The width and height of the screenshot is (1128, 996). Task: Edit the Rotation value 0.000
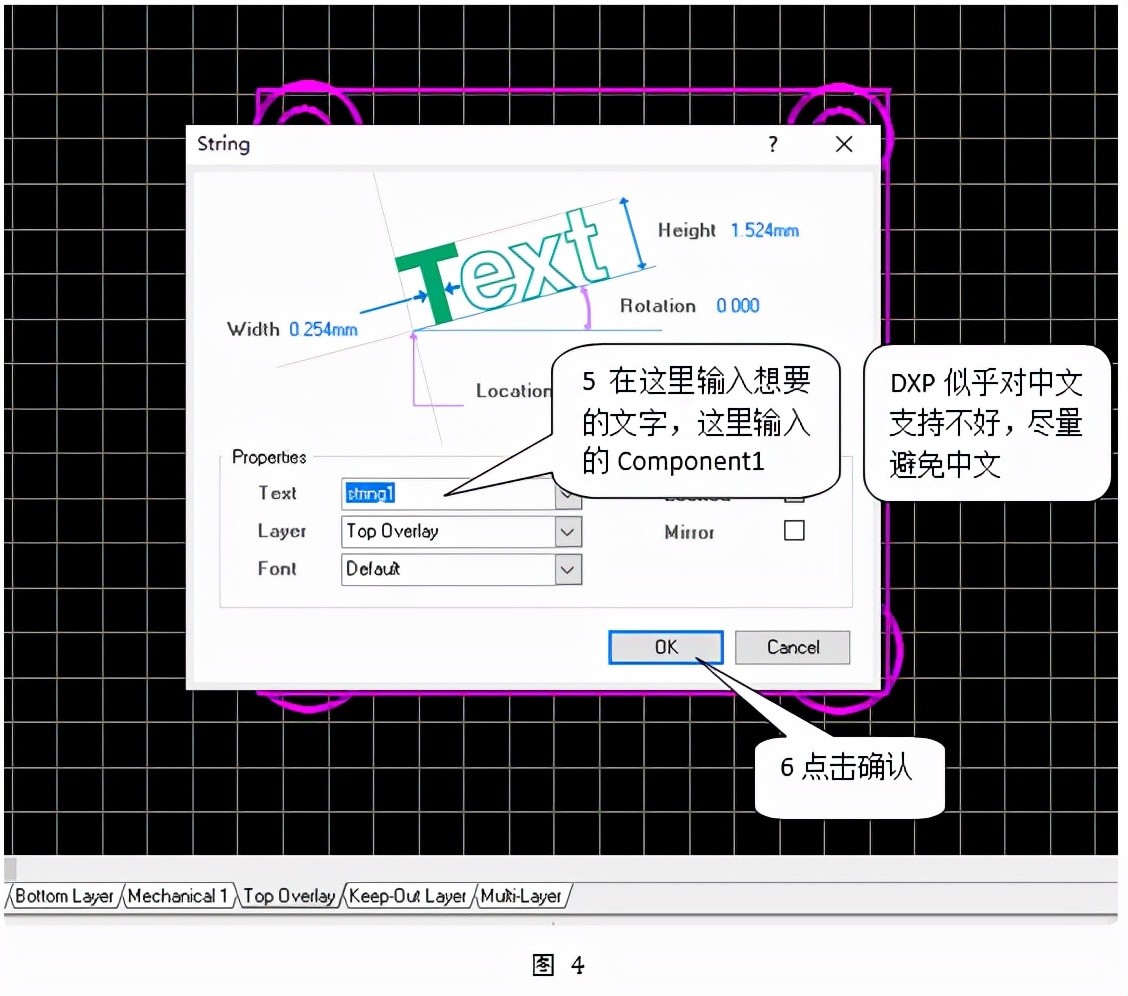[738, 306]
